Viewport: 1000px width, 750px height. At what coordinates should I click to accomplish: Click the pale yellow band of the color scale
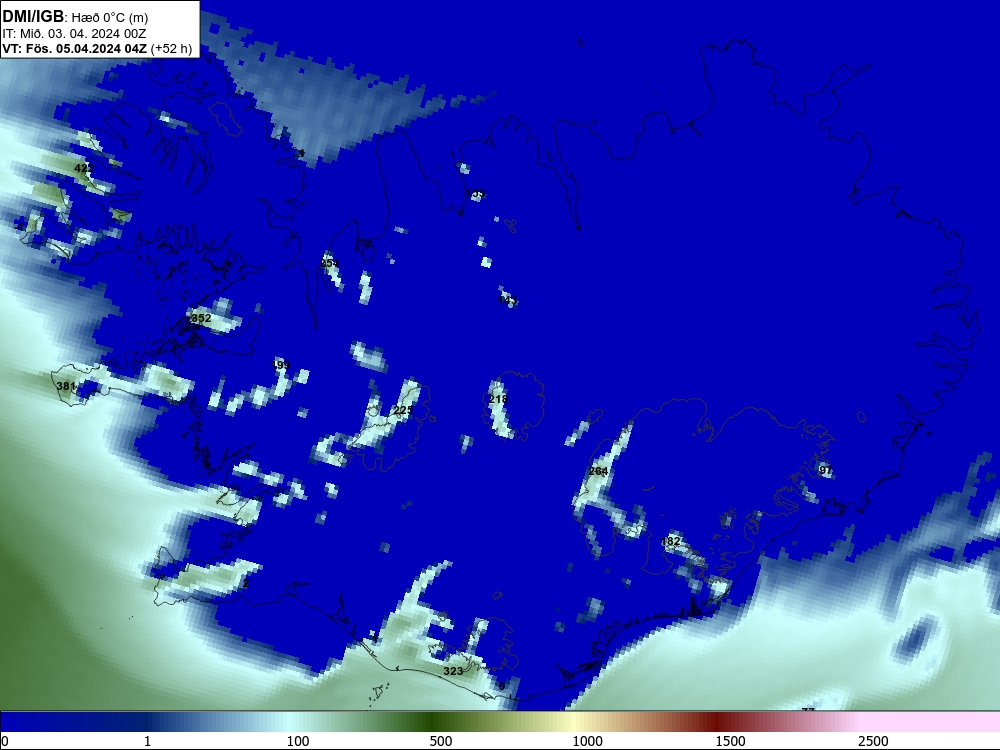coord(574,722)
